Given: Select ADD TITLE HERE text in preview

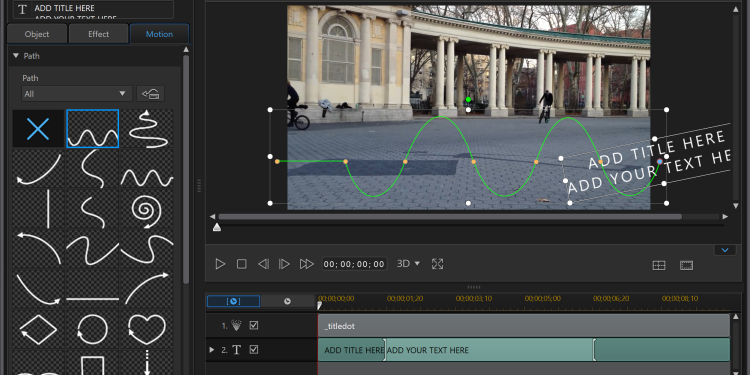Looking at the screenshot, I should point(656,149).
